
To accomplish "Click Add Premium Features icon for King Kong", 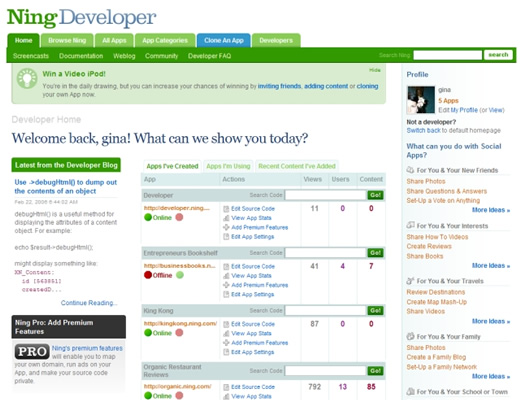I will [226, 343].
